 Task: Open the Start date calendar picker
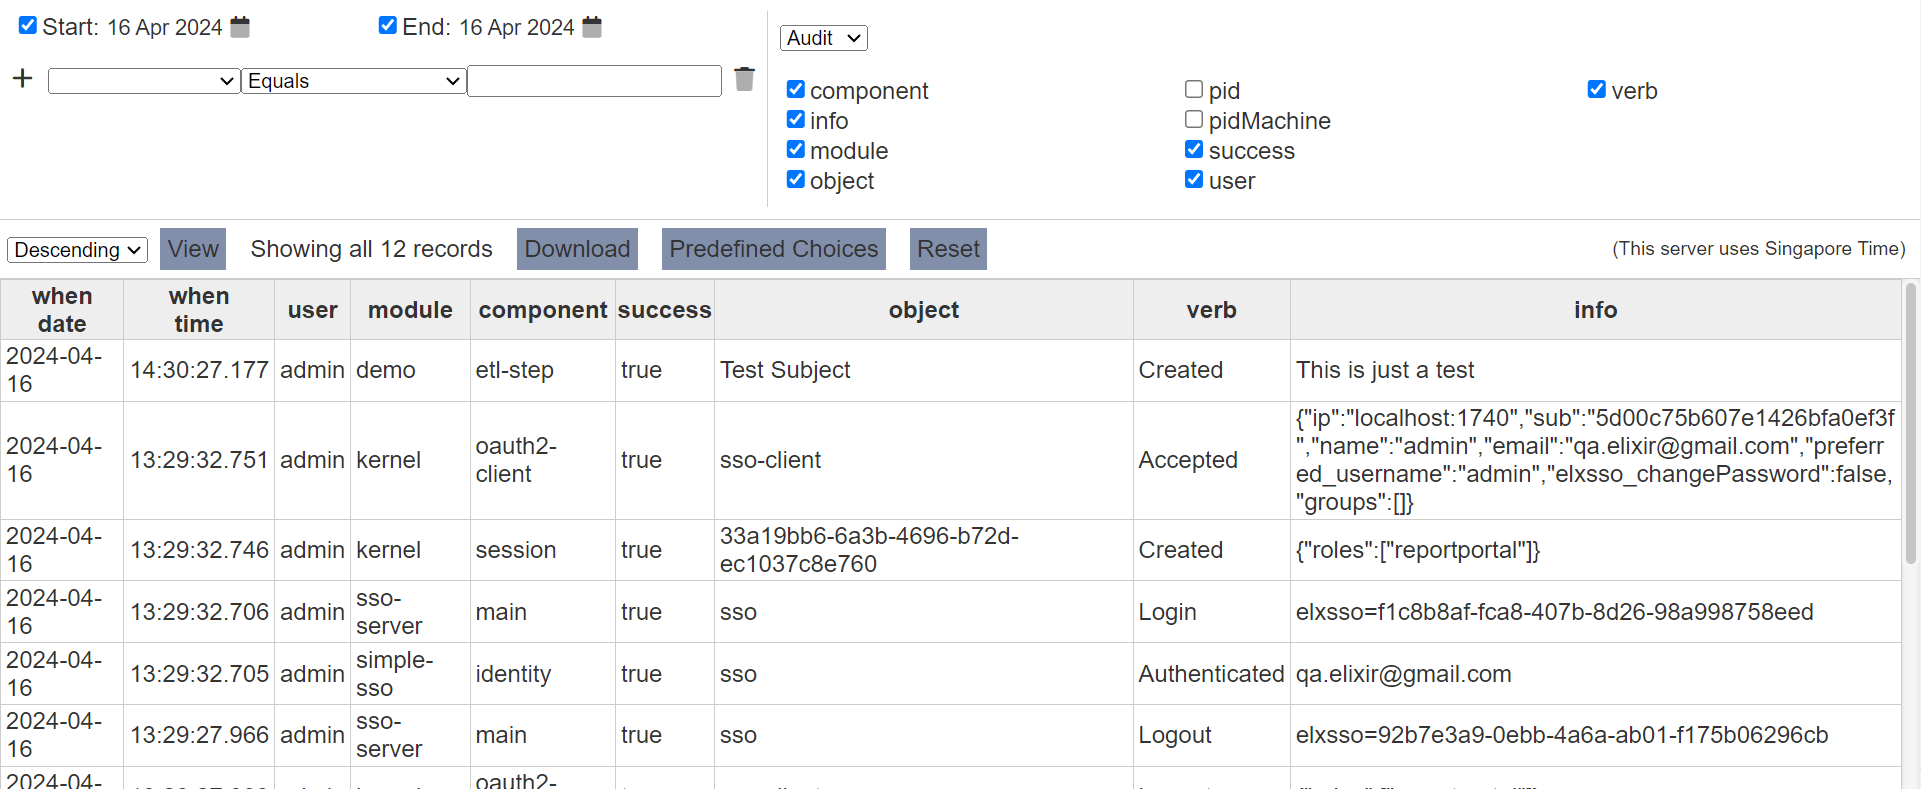(x=240, y=27)
